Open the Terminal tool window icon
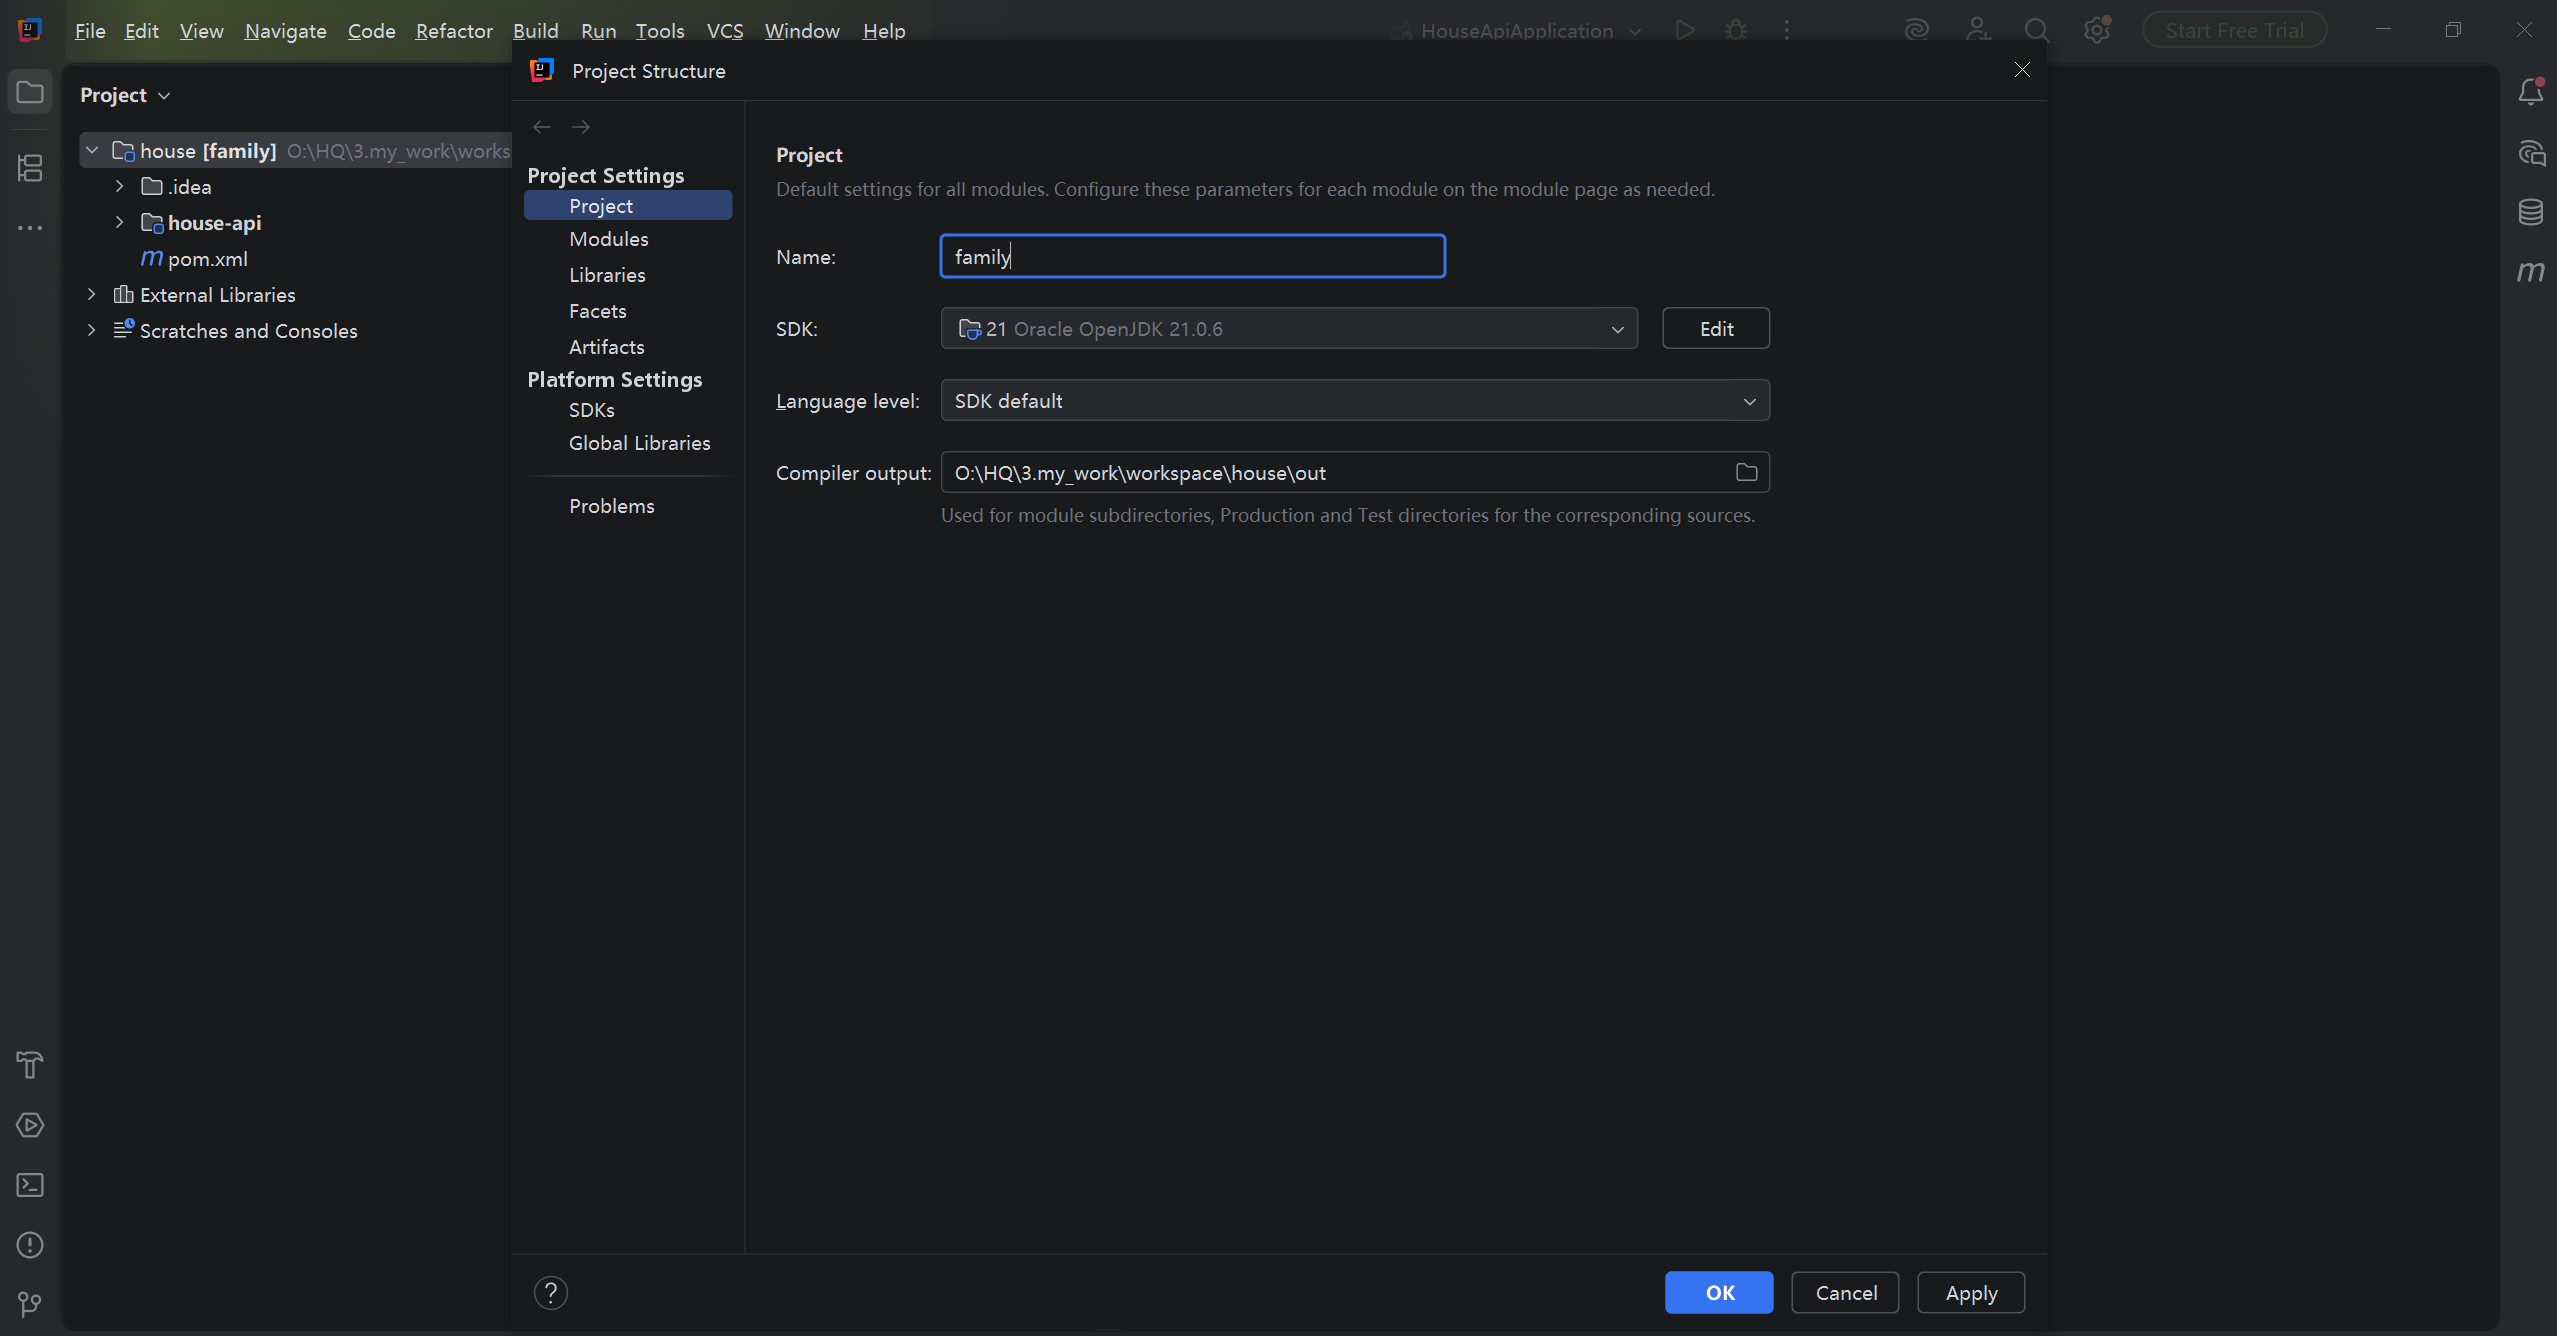 [x=30, y=1185]
